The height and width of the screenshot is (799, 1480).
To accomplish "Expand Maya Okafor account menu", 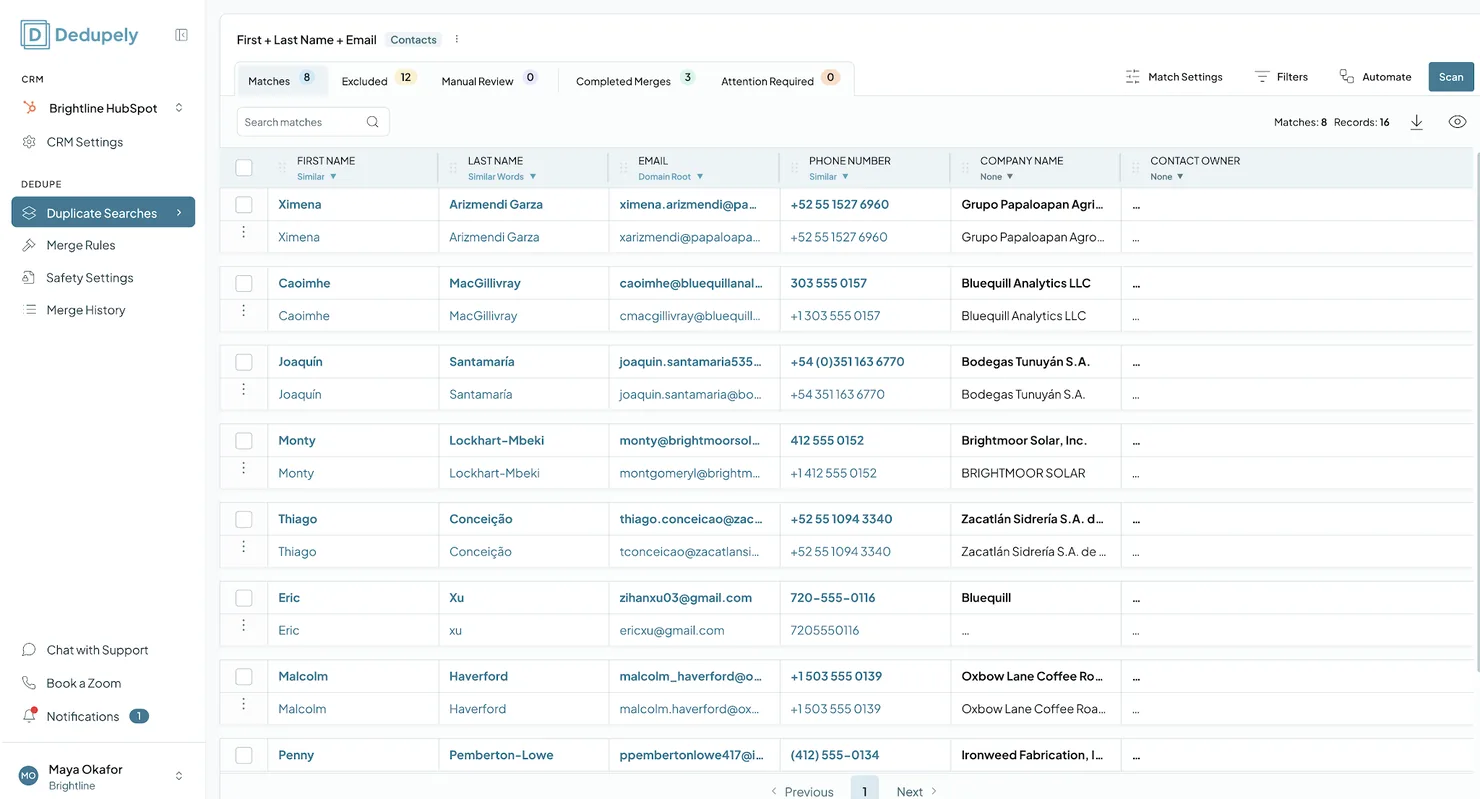I will [103, 776].
